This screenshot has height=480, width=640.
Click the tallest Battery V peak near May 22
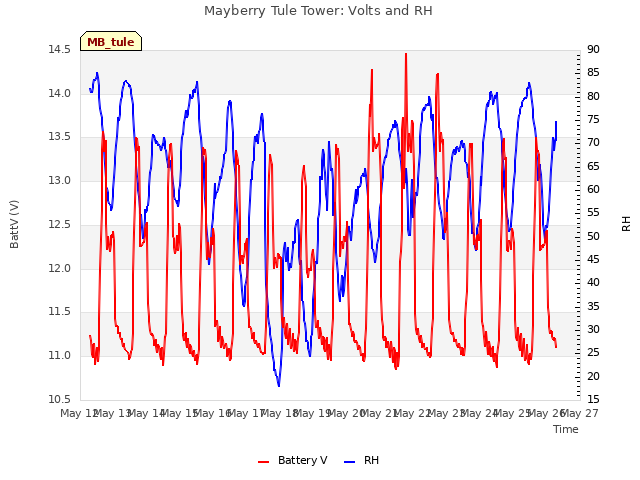click(x=406, y=54)
